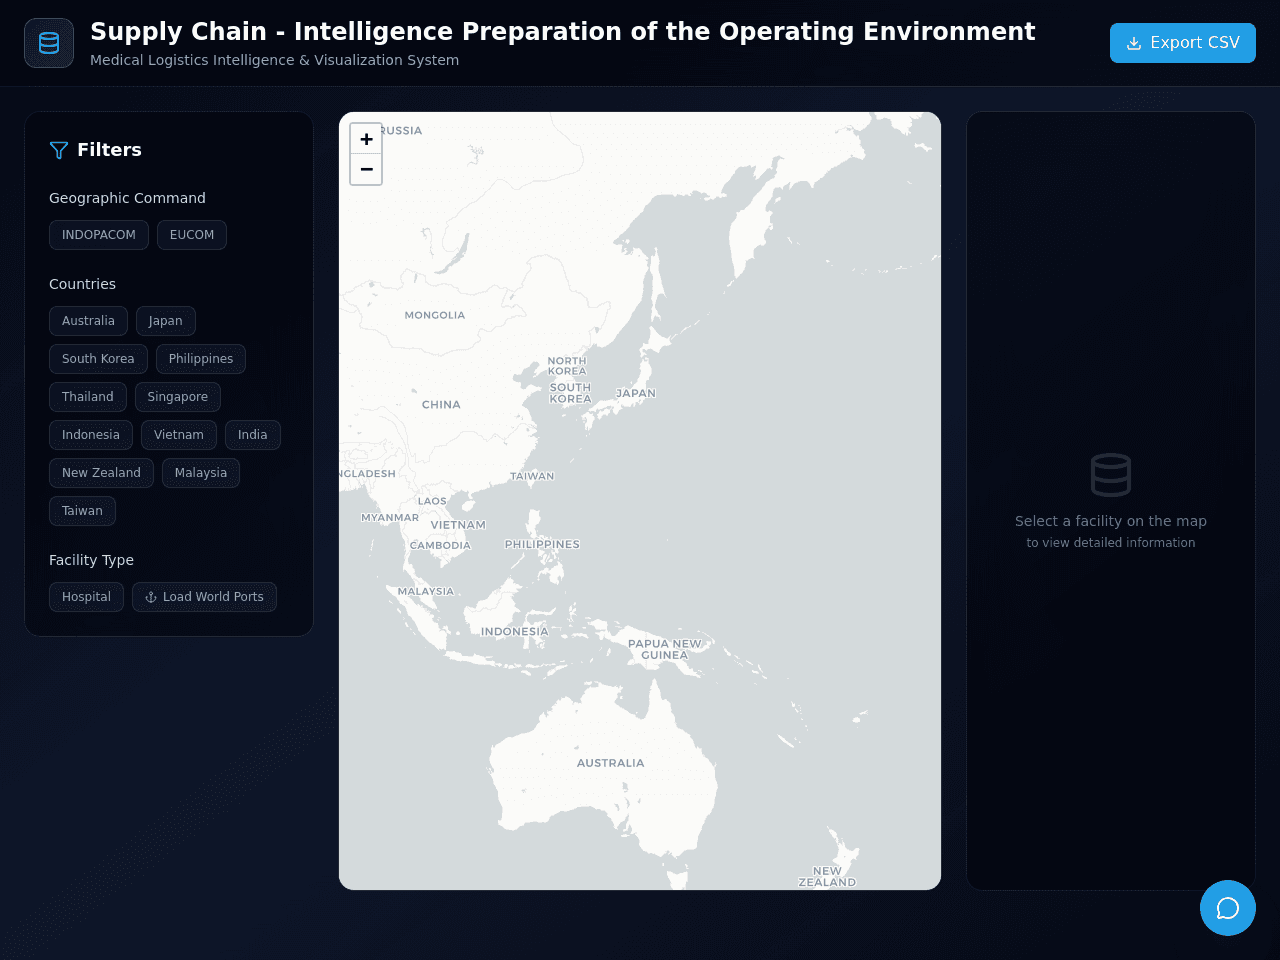This screenshot has width=1280, height=960.
Task: Click the Facility Type section label
Action: click(91, 560)
